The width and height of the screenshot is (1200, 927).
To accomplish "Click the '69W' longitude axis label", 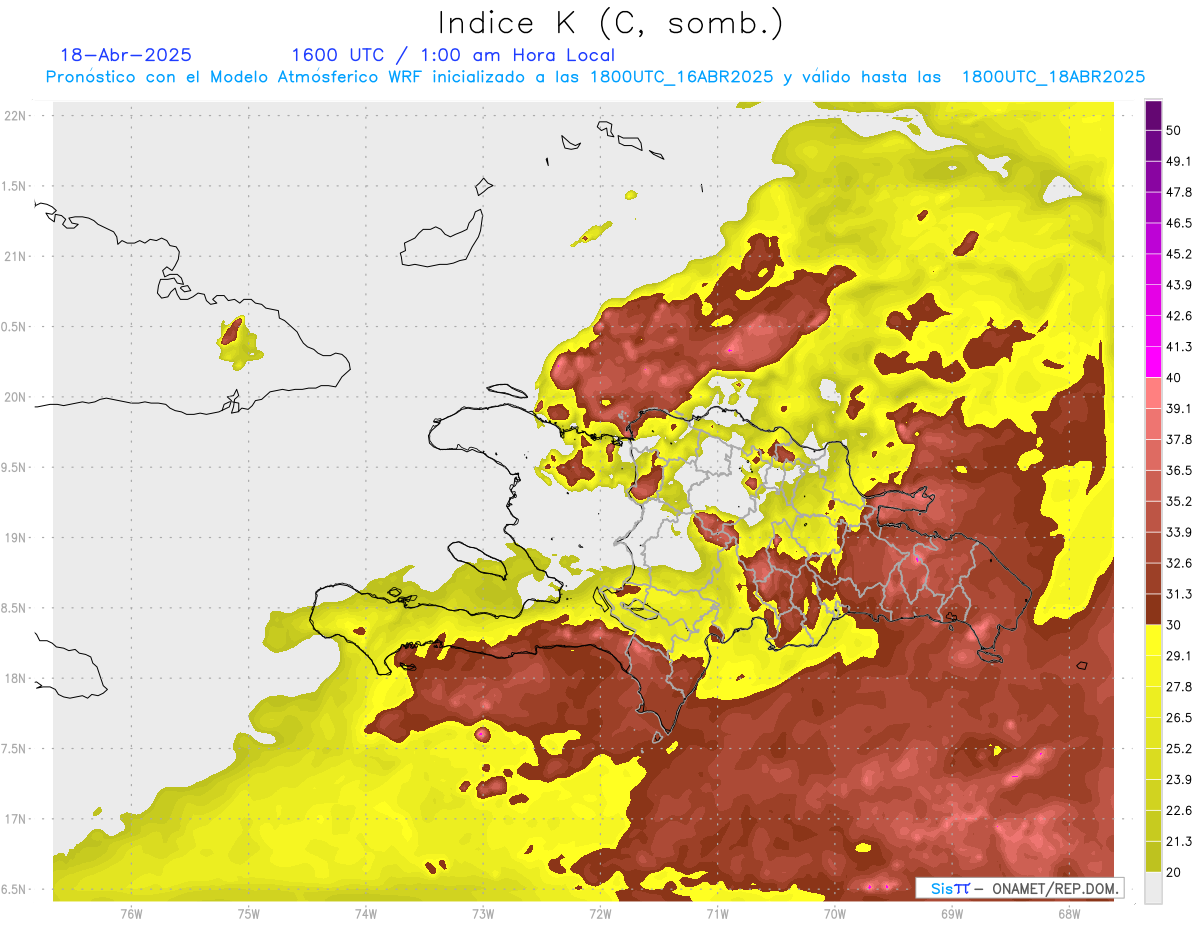I will coord(952,914).
